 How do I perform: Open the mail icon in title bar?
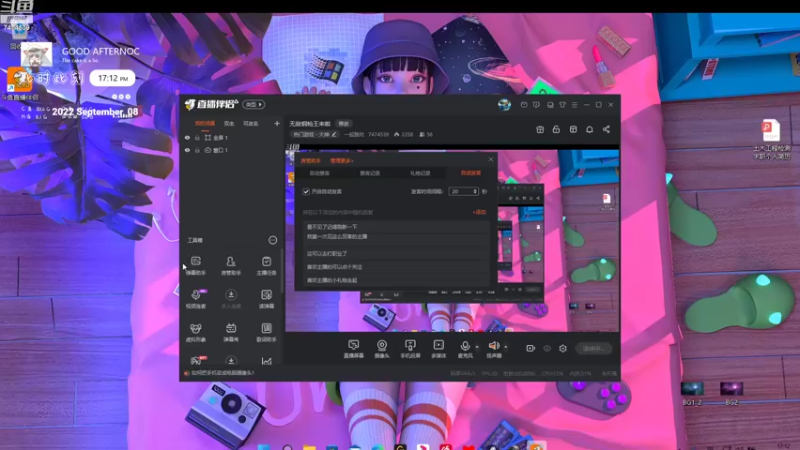[524, 105]
